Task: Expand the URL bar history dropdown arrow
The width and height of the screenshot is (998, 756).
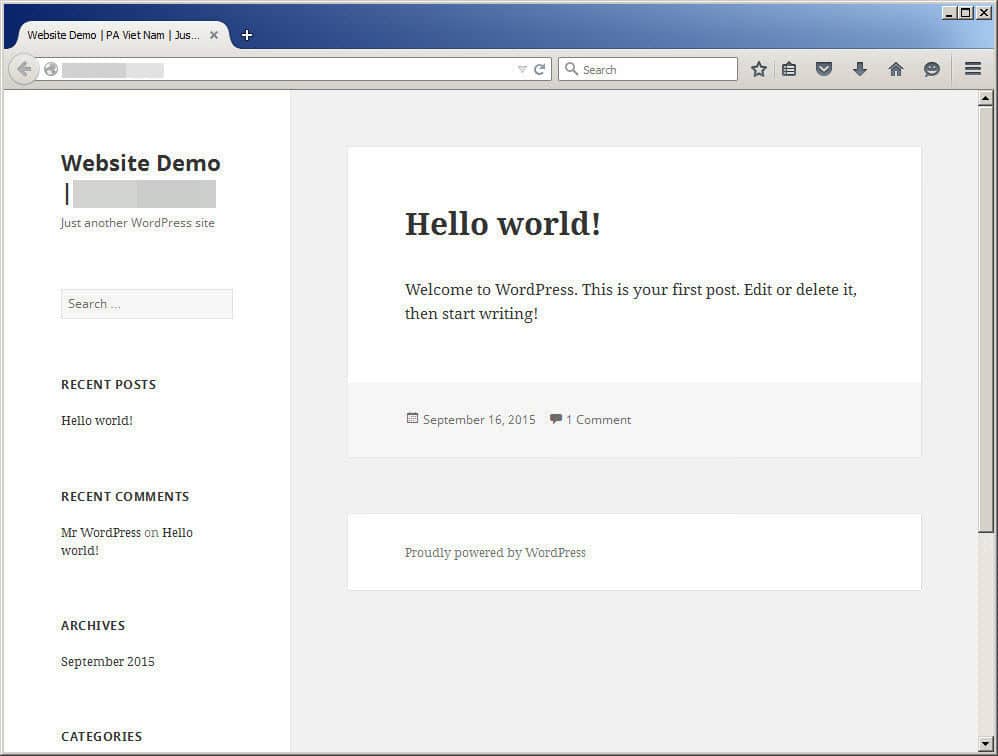Action: pos(522,69)
